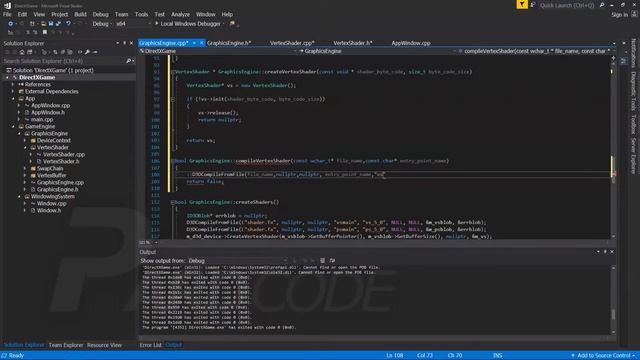Click the navigate backward toolbar icon
This screenshot has width=640, height=360.
[x=11, y=24]
